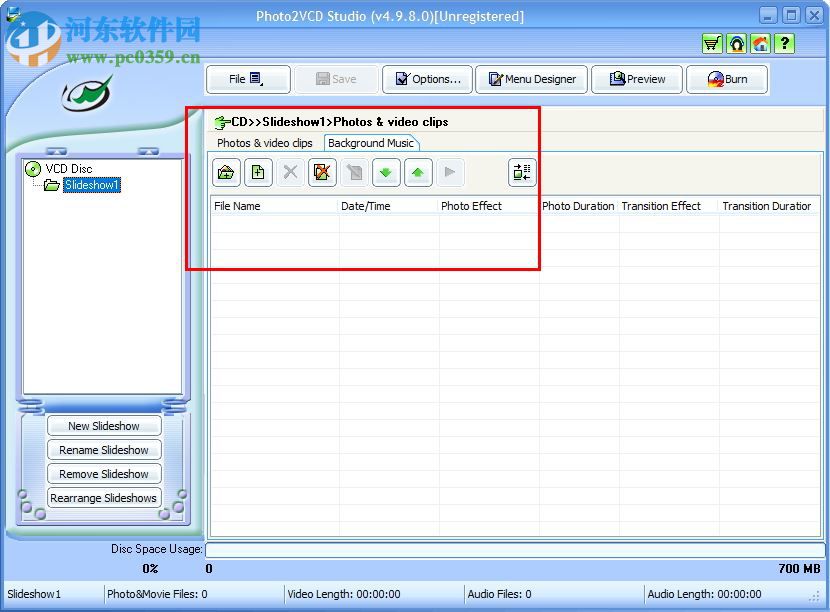Select the Slideshow1 tree item

(x=91, y=185)
